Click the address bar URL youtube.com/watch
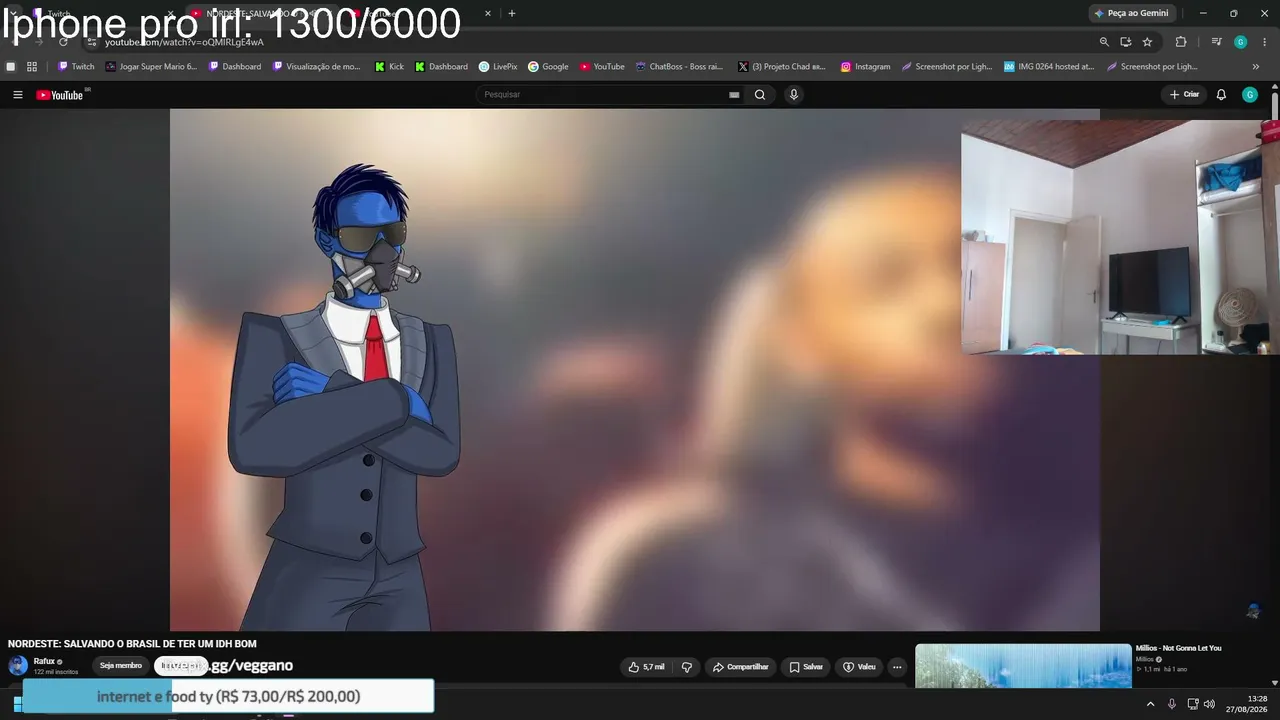 click(185, 42)
